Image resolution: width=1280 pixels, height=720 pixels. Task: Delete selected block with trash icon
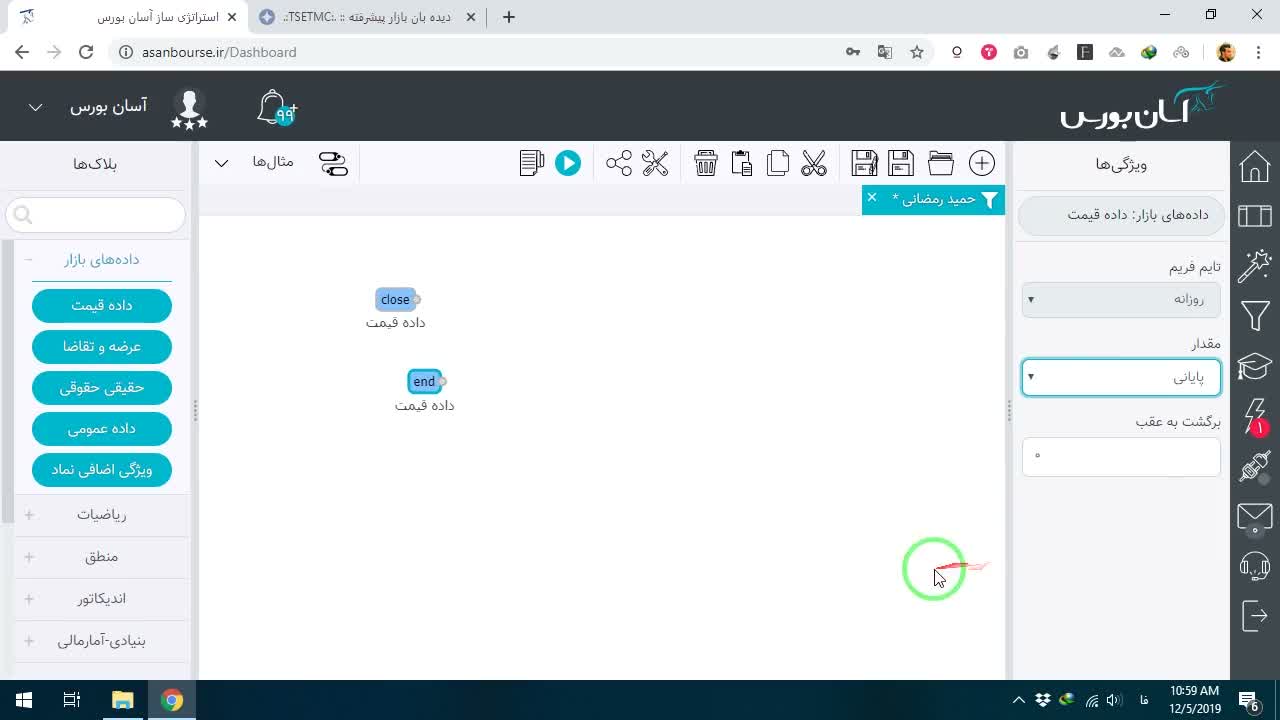706,164
